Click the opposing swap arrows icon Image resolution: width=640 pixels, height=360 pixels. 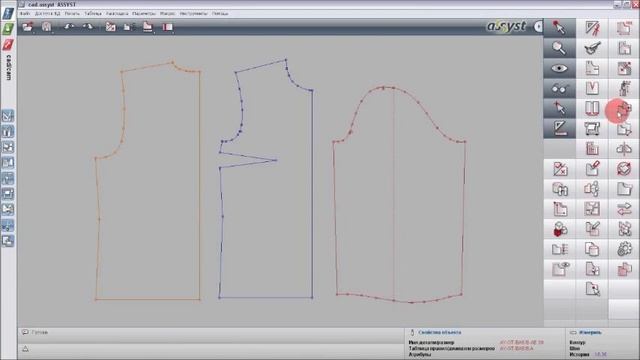624,209
